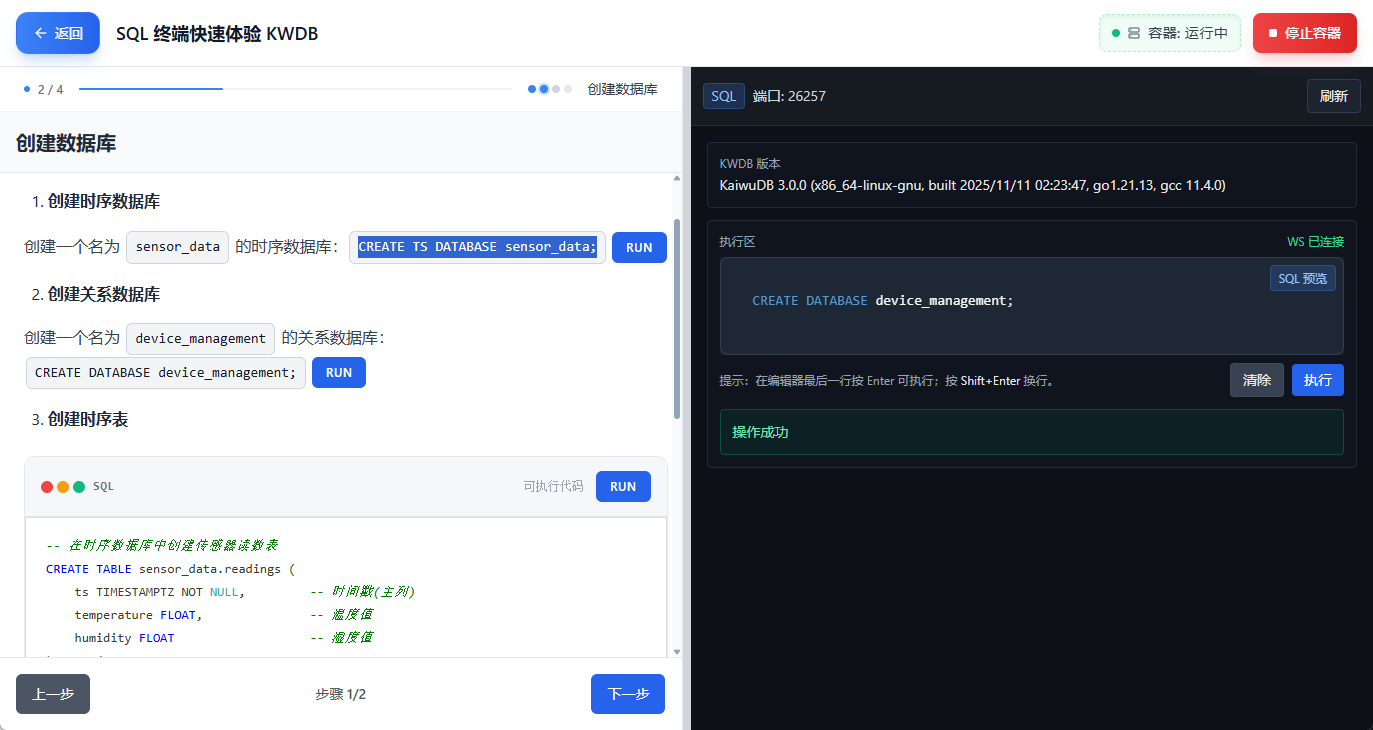Click the 端口: 26257 label
Screen dimensions: 1373x730
coord(789,96)
